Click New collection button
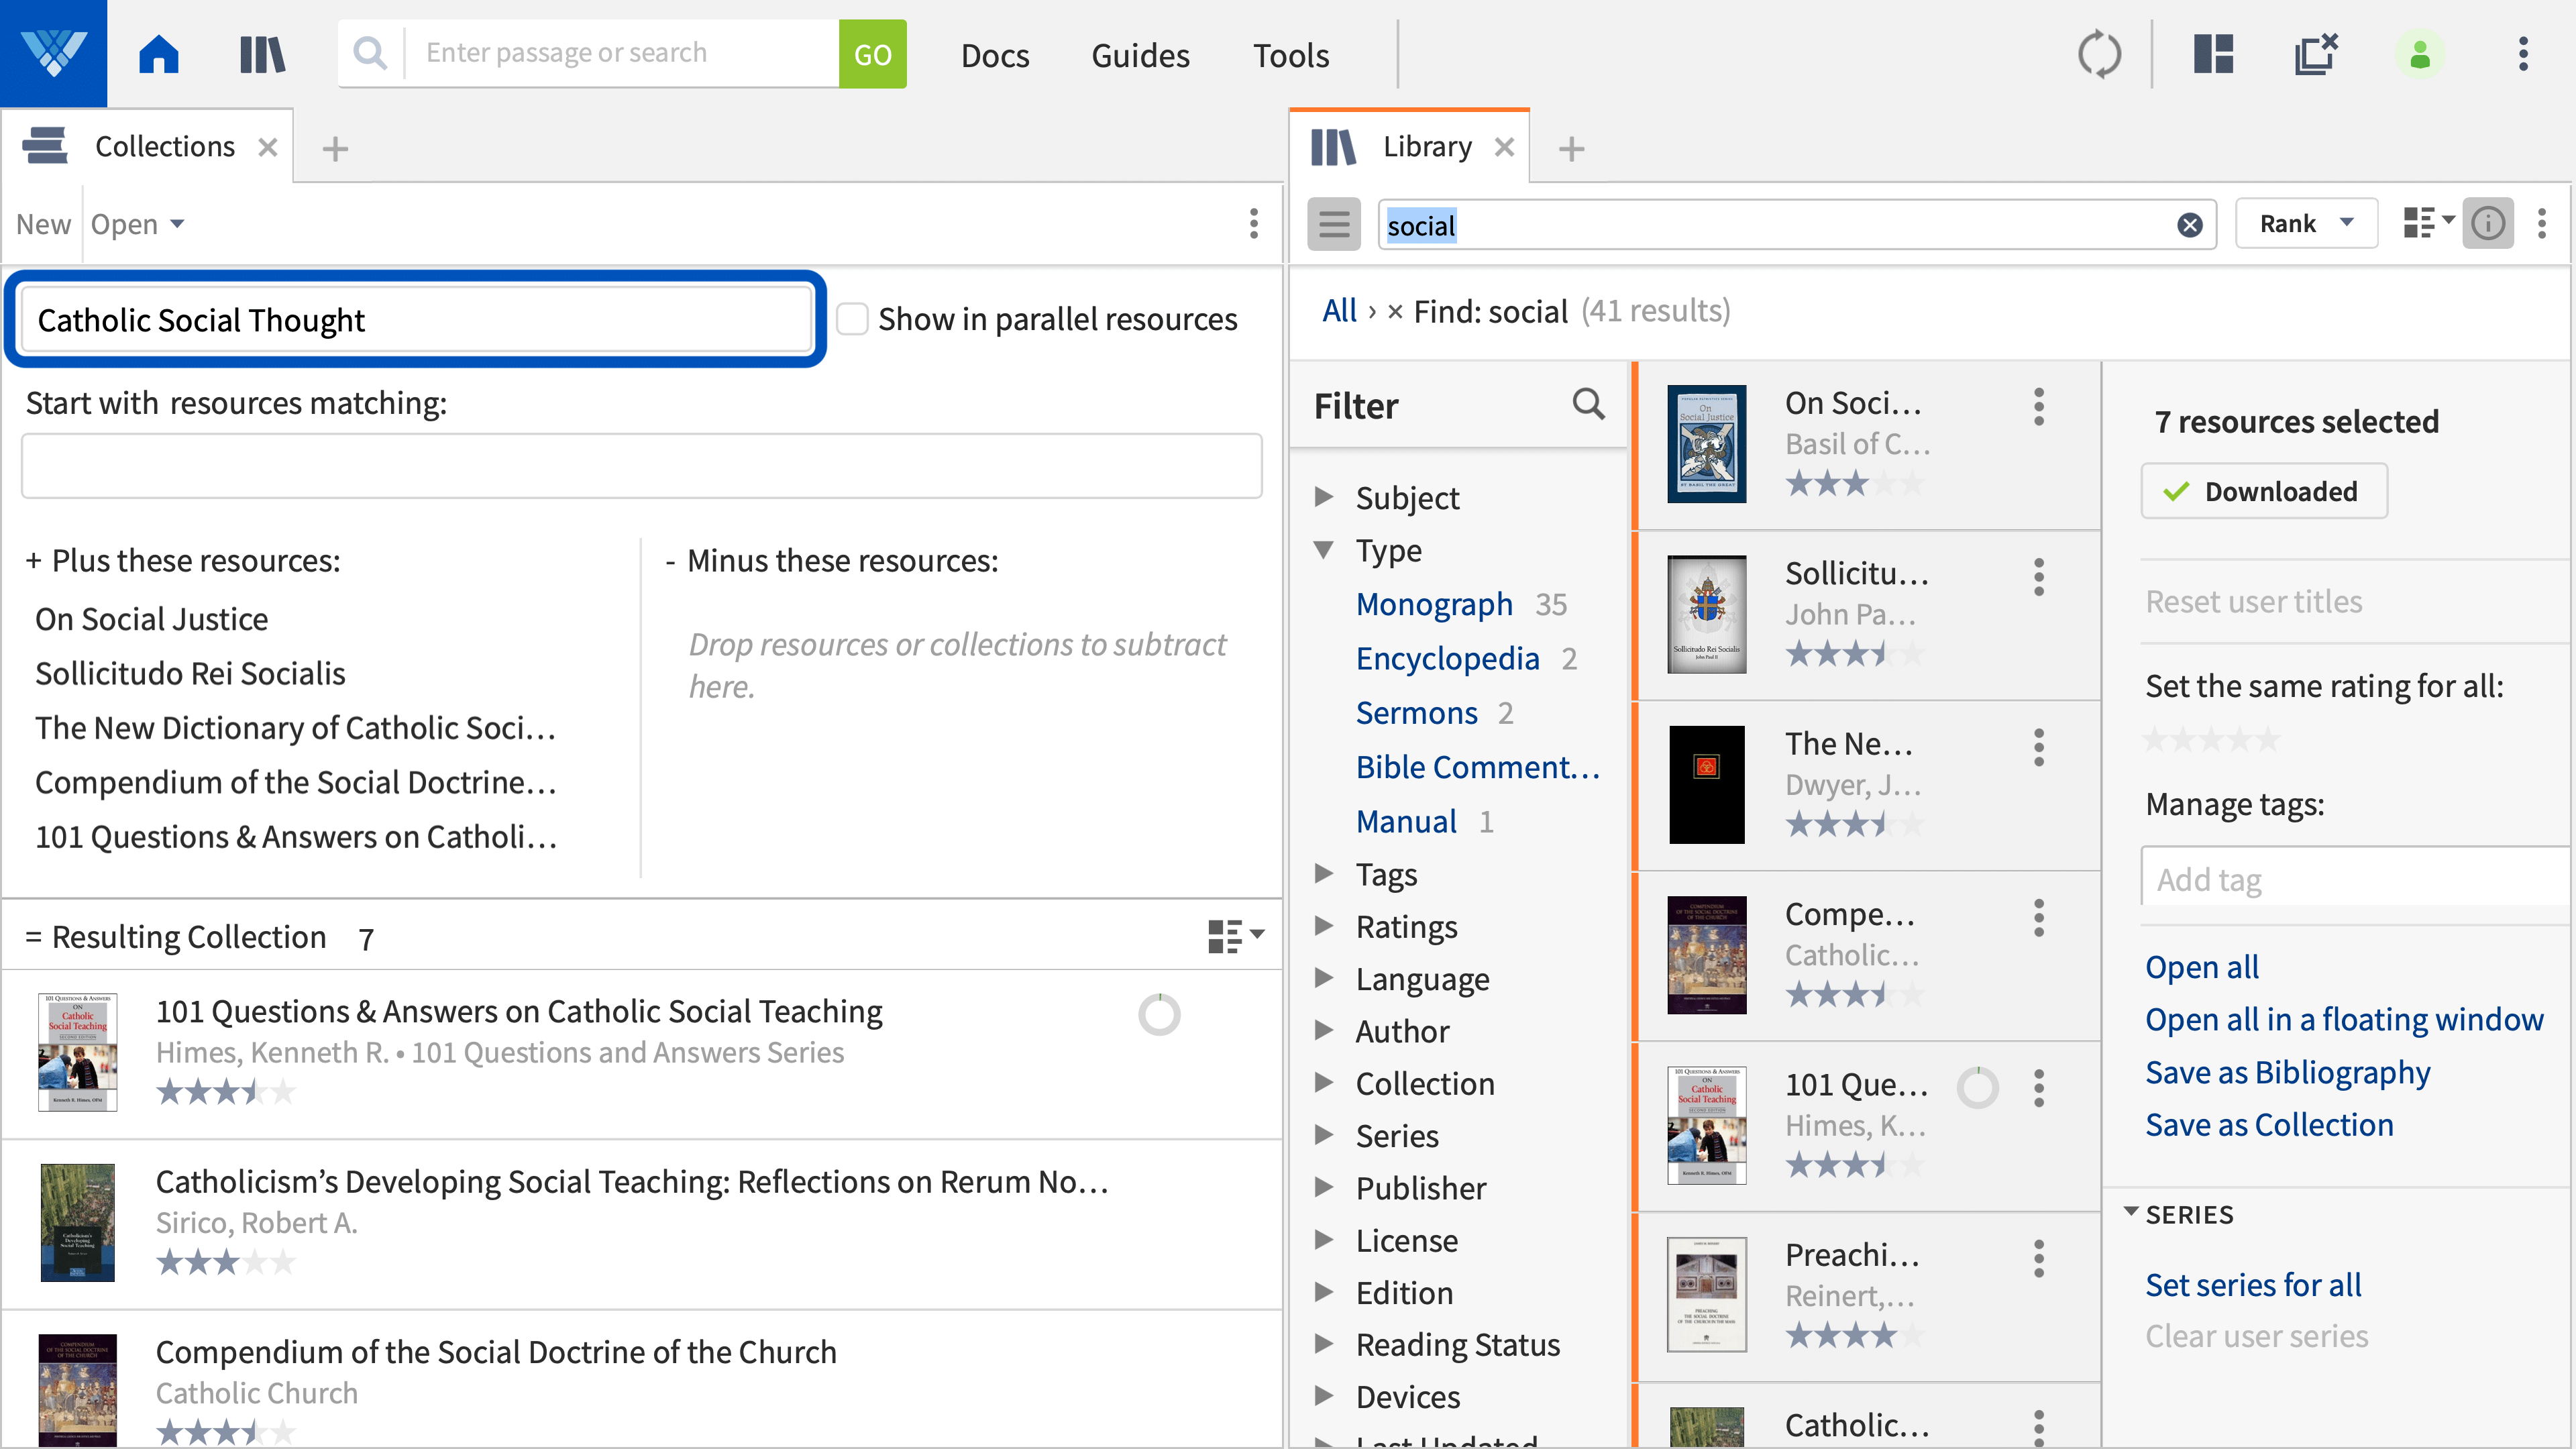The image size is (2576, 1449). (x=43, y=223)
